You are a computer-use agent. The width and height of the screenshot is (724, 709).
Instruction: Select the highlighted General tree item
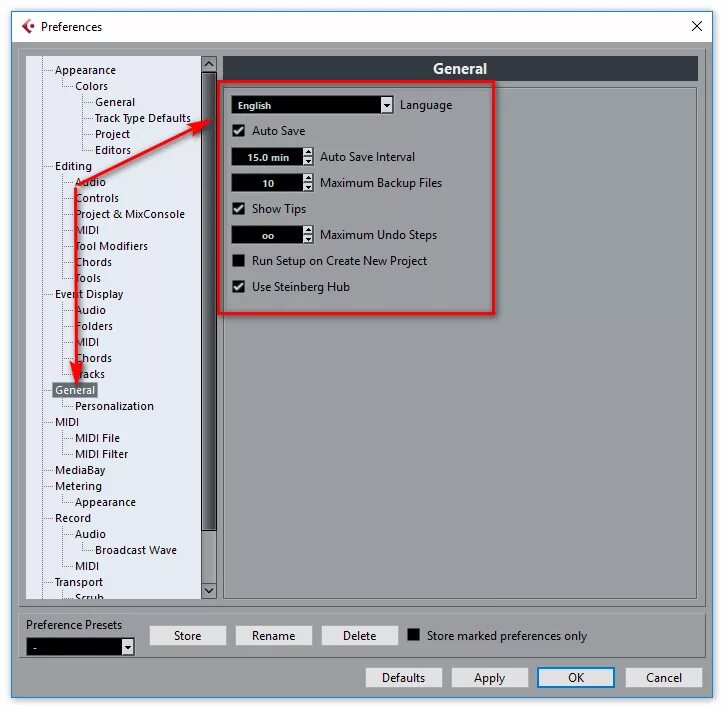(x=75, y=390)
